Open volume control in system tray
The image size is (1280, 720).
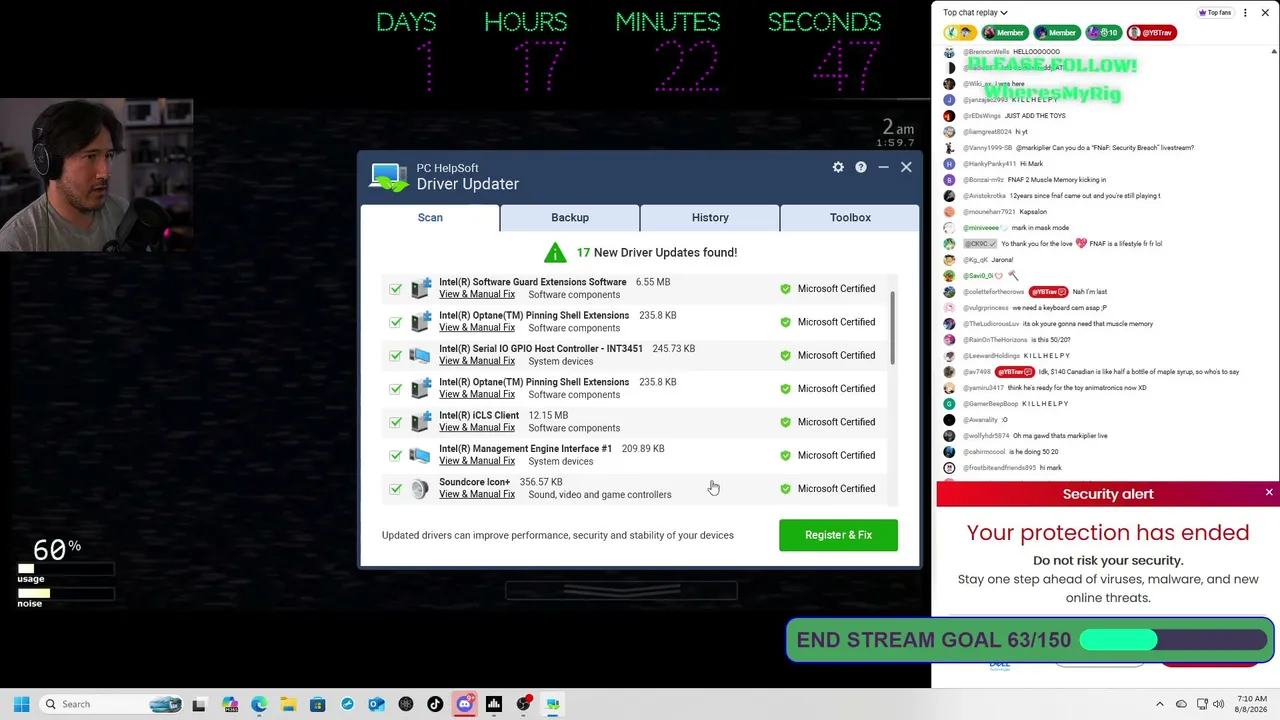pos(1219,704)
